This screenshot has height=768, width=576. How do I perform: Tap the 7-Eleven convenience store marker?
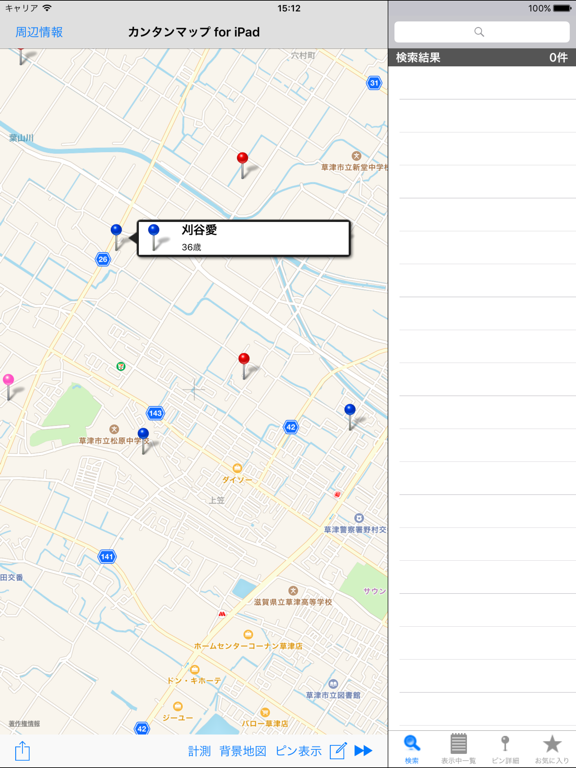tap(120, 366)
